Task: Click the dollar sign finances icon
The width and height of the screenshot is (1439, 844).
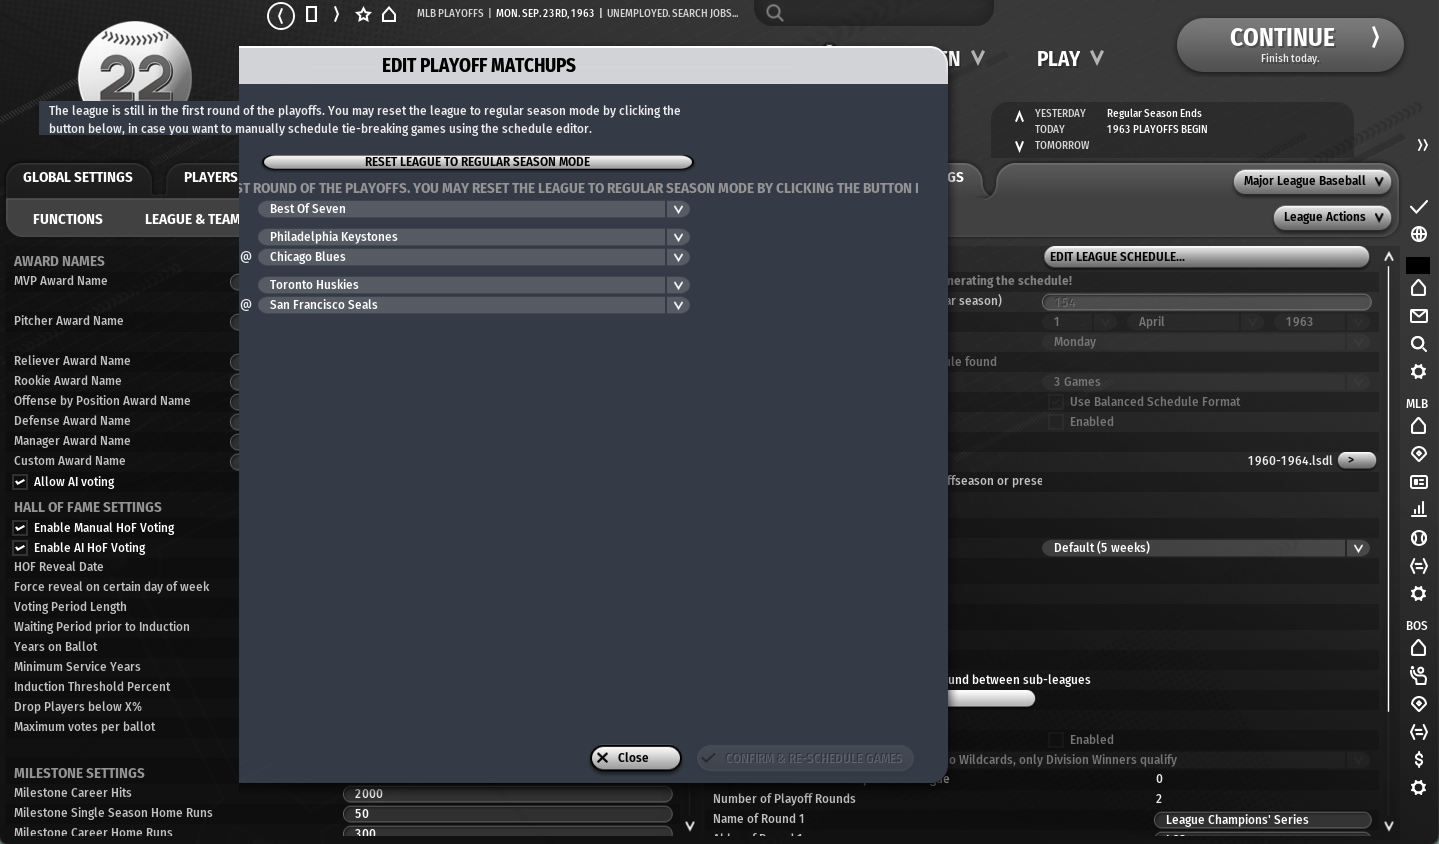Action: [1418, 760]
